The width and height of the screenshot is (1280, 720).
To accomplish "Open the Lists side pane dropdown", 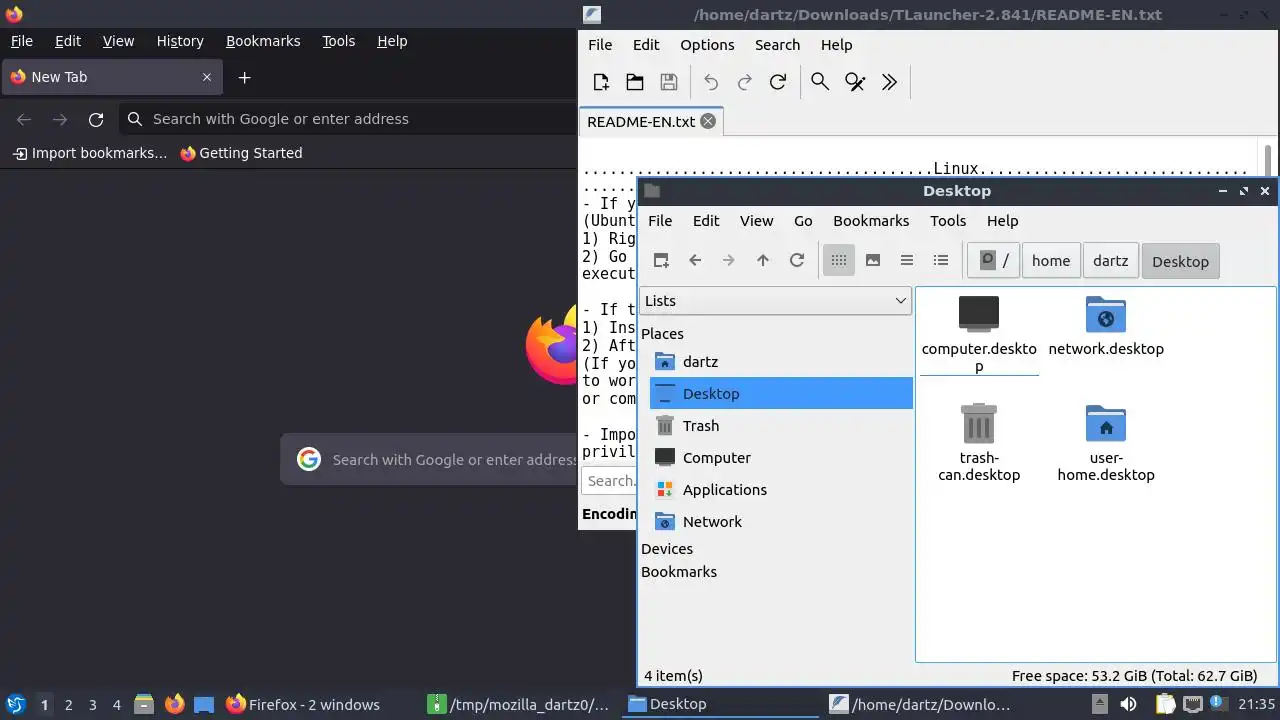I will tap(775, 301).
